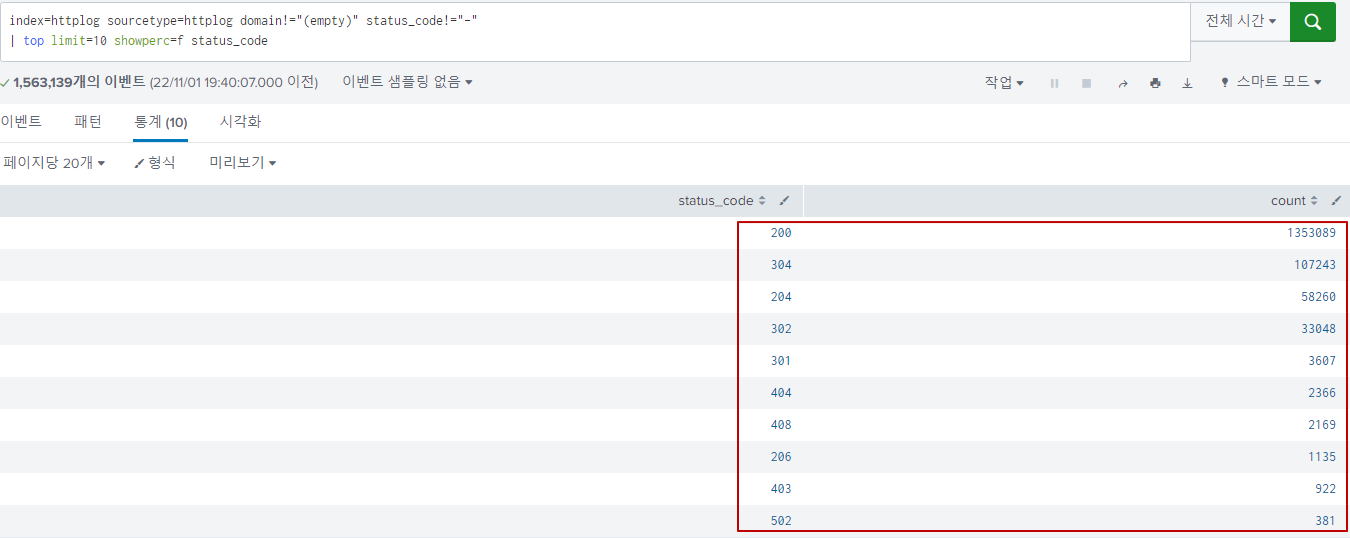Screen dimensions: 1350x538
Task: Click count value 58260
Action: tap(1318, 297)
